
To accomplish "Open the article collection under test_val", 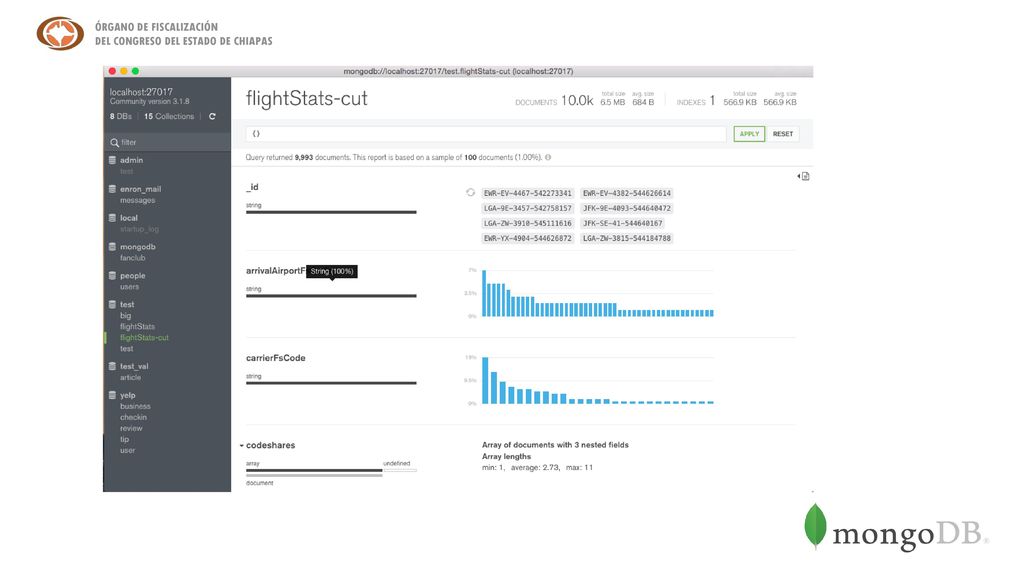I will pos(131,377).
